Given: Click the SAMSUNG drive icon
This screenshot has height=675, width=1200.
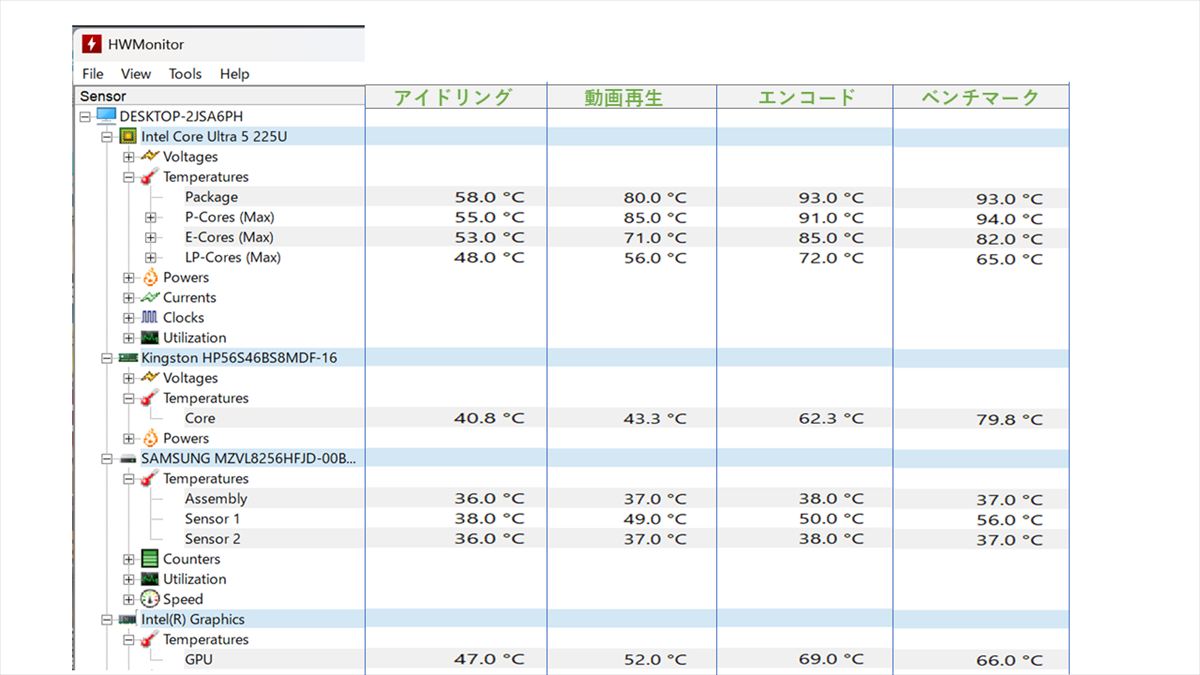Looking at the screenshot, I should tap(128, 458).
